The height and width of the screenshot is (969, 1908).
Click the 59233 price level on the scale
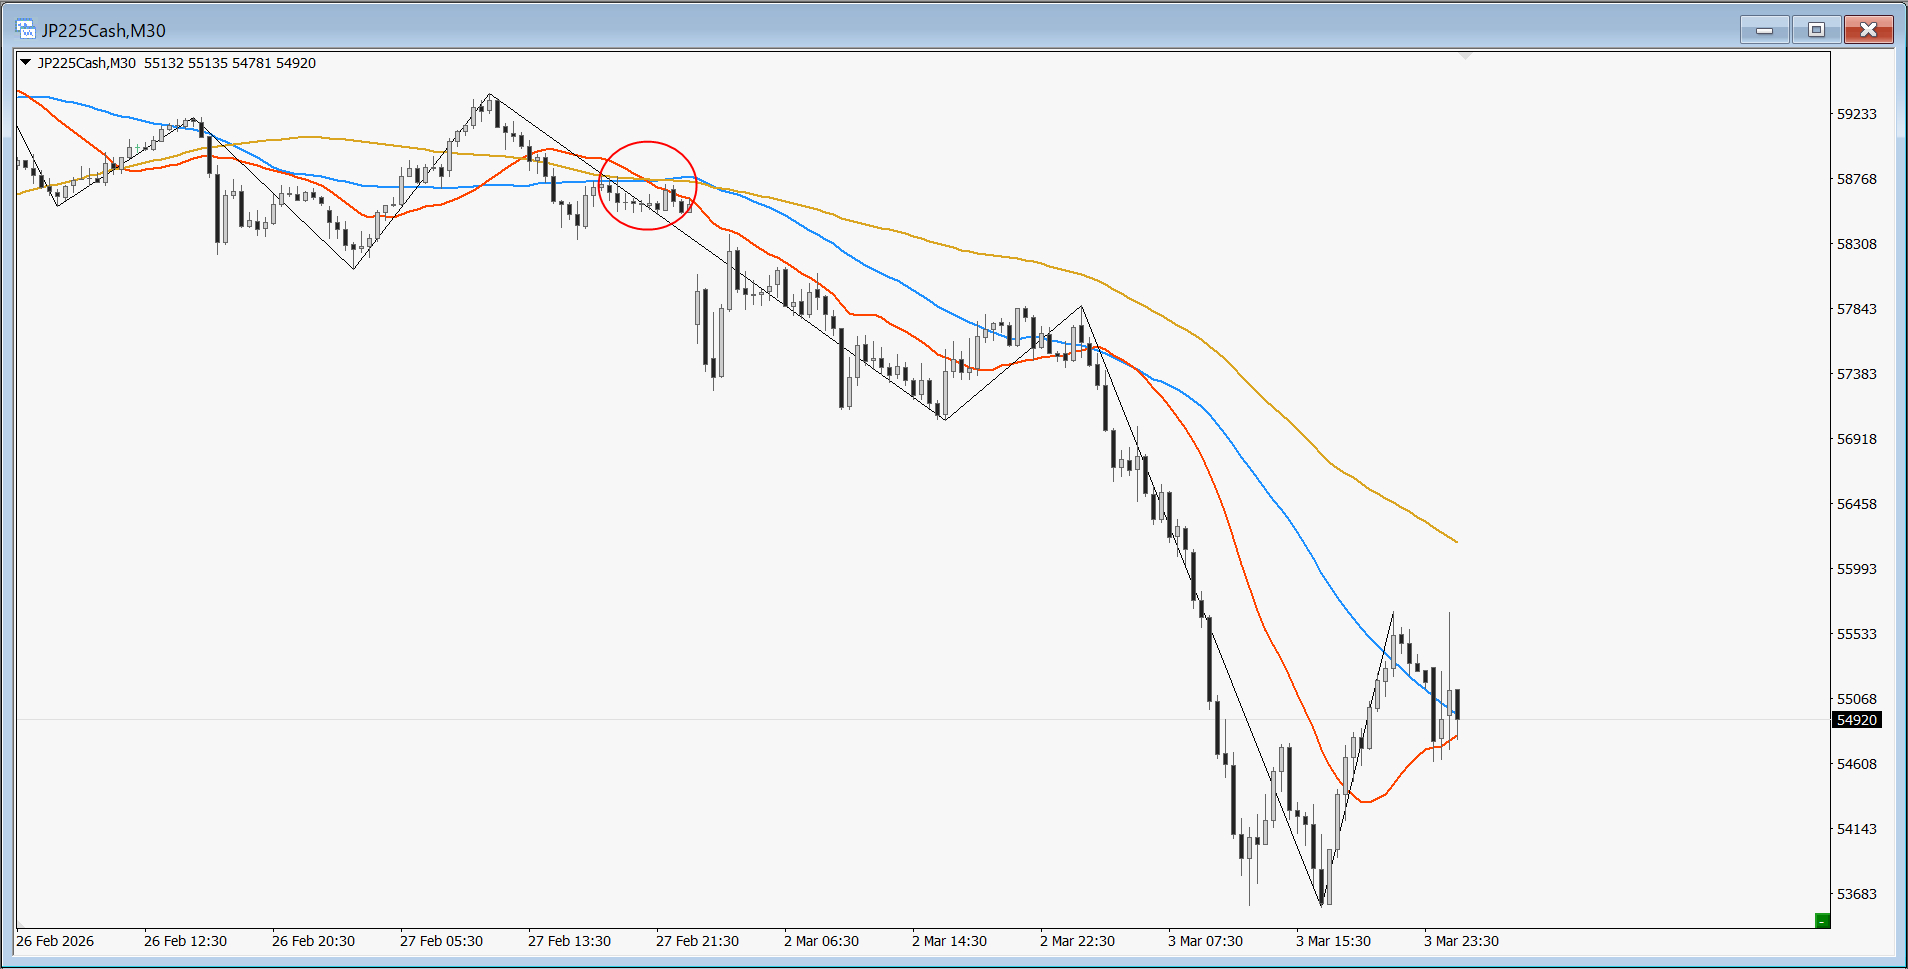point(1856,114)
